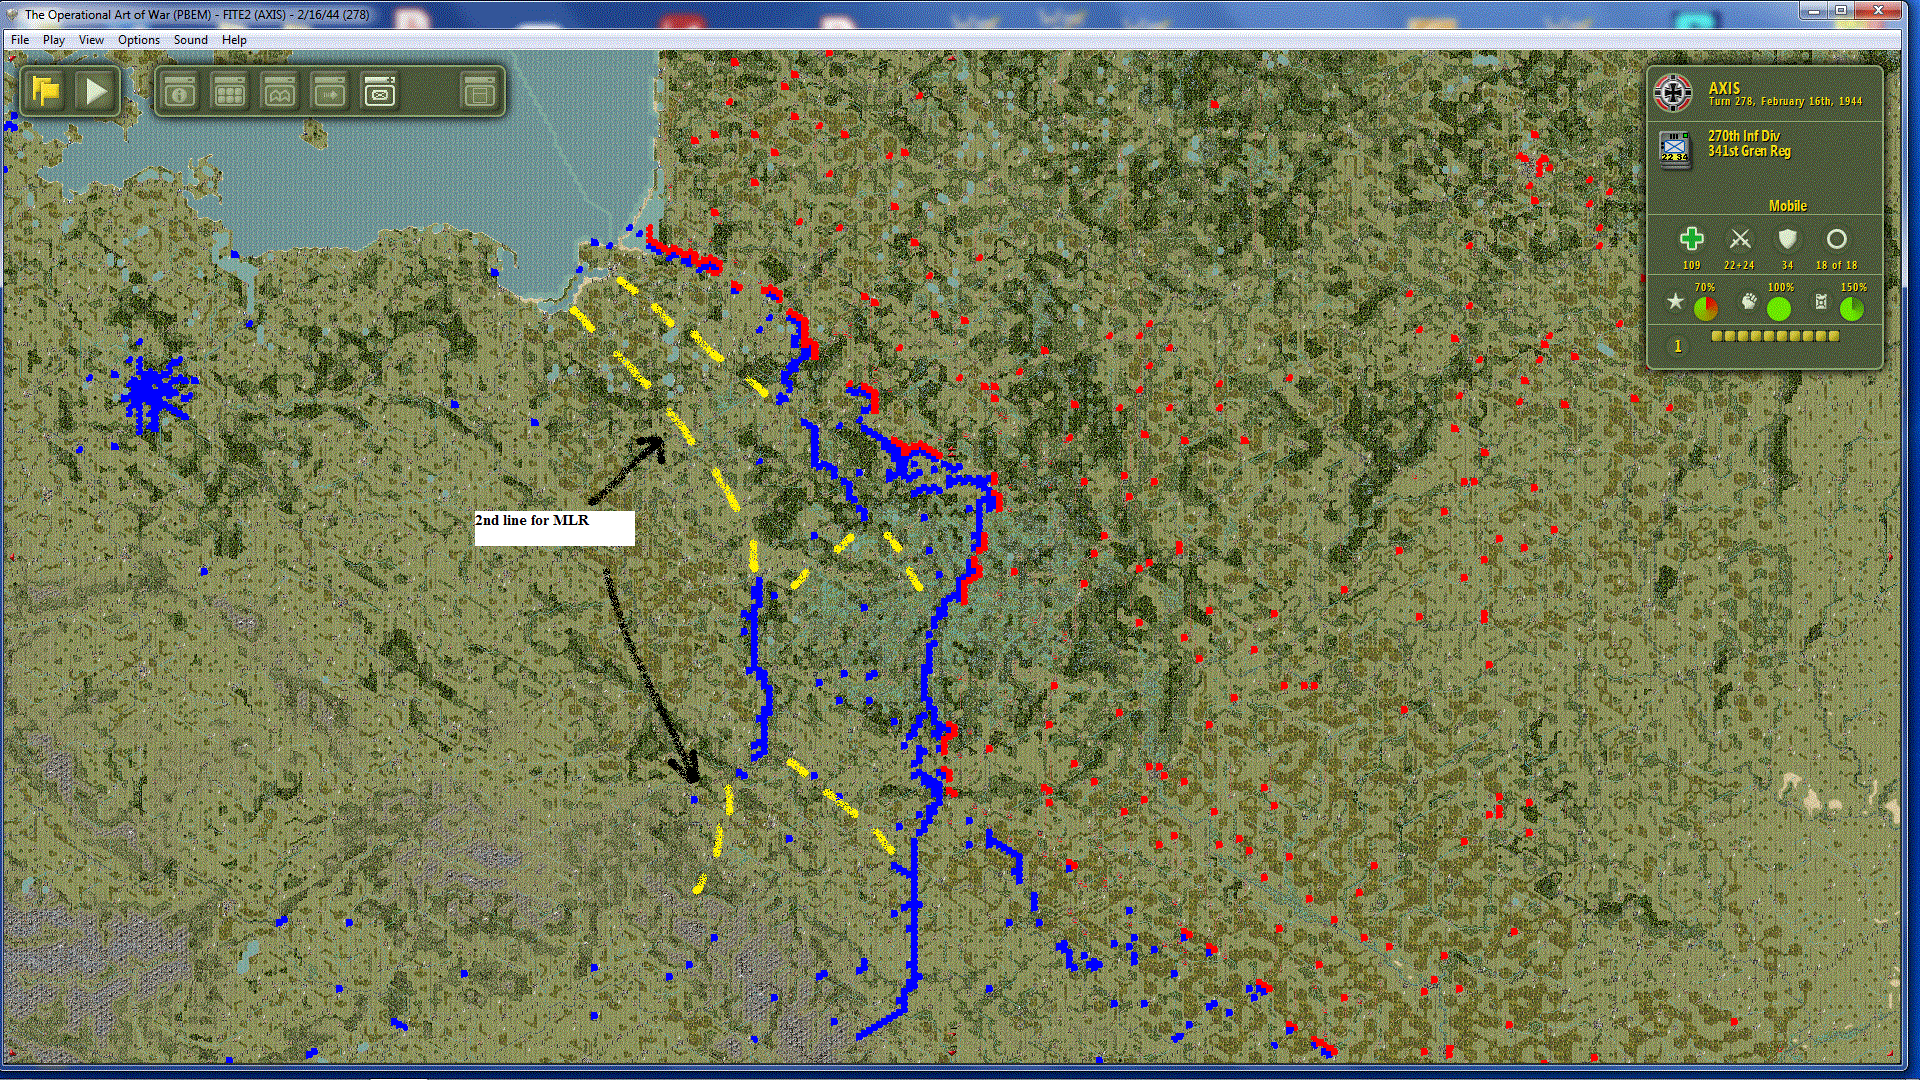Minimize the Operational Art of War window
This screenshot has width=1920, height=1080.
coord(1813,10)
